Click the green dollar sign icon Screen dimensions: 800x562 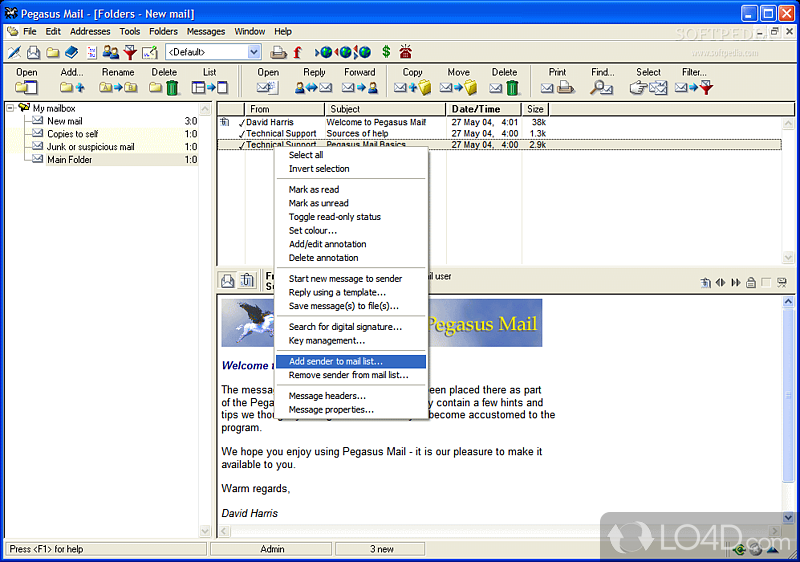click(x=386, y=52)
